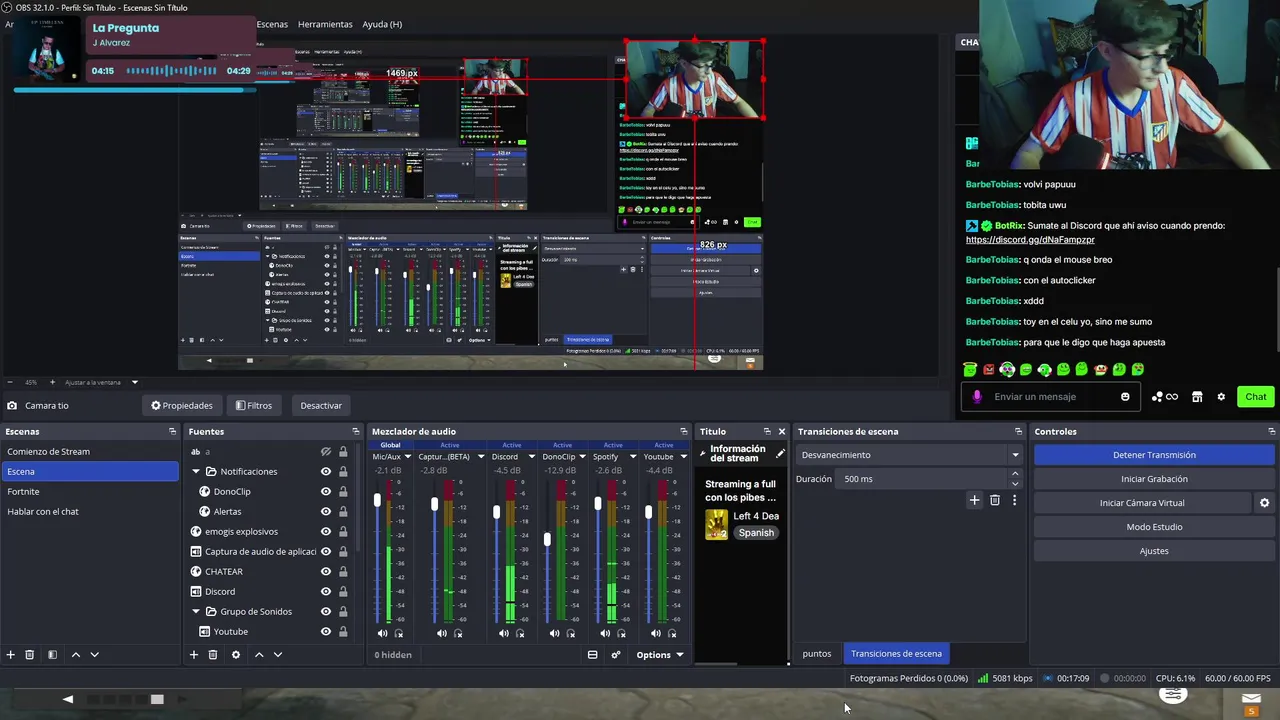Add a new source in Fuentes
The width and height of the screenshot is (1280, 720).
pyautogui.click(x=194, y=654)
